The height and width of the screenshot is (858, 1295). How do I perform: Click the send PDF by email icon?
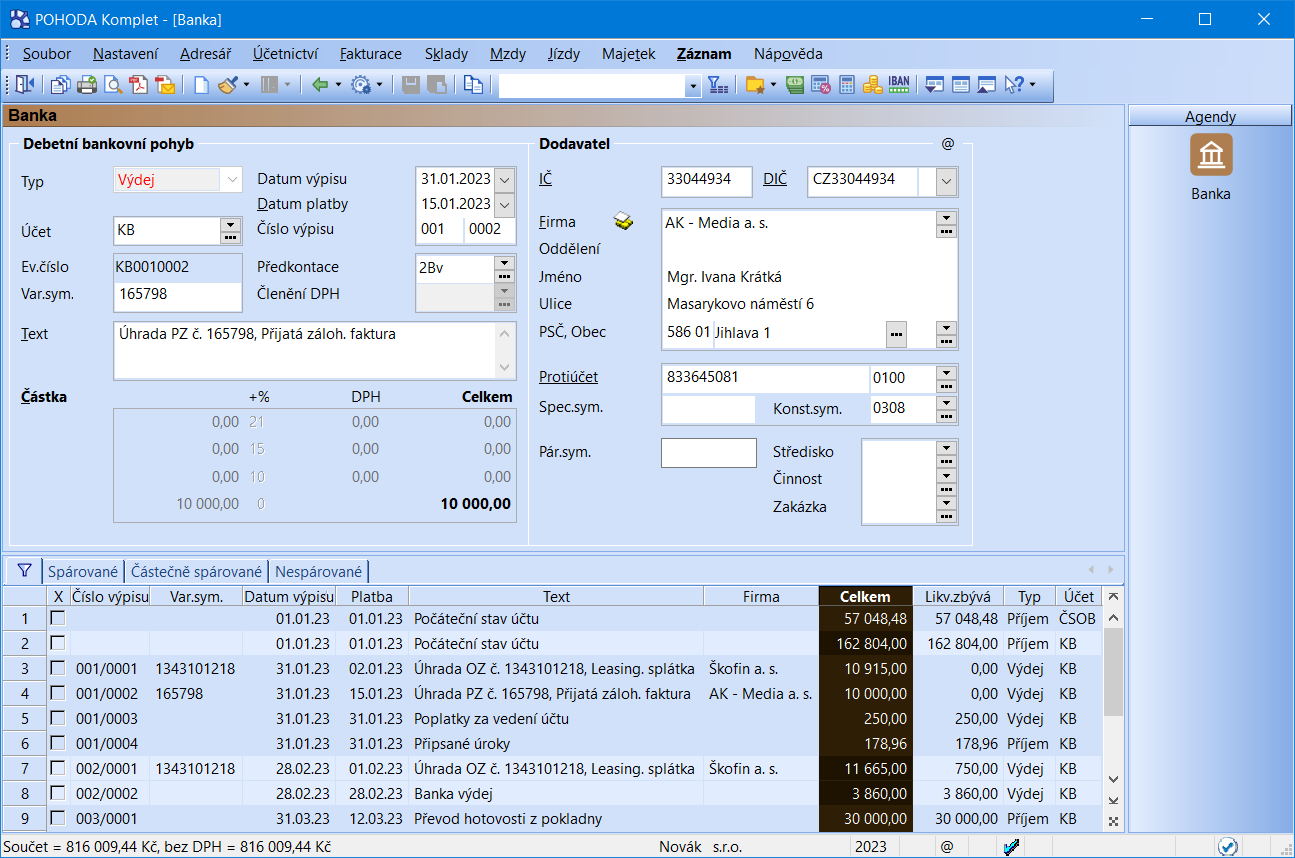pyautogui.click(x=165, y=85)
